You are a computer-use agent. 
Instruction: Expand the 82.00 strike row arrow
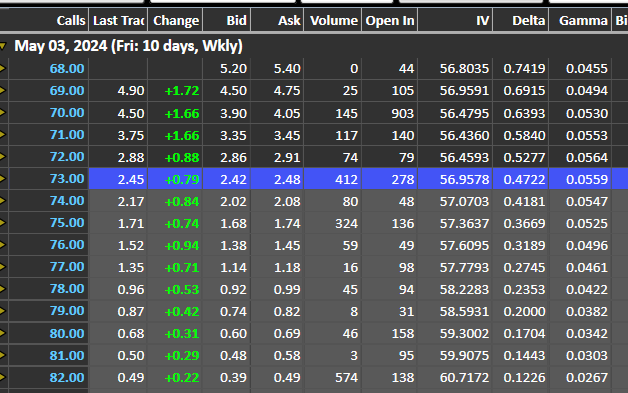2,377
